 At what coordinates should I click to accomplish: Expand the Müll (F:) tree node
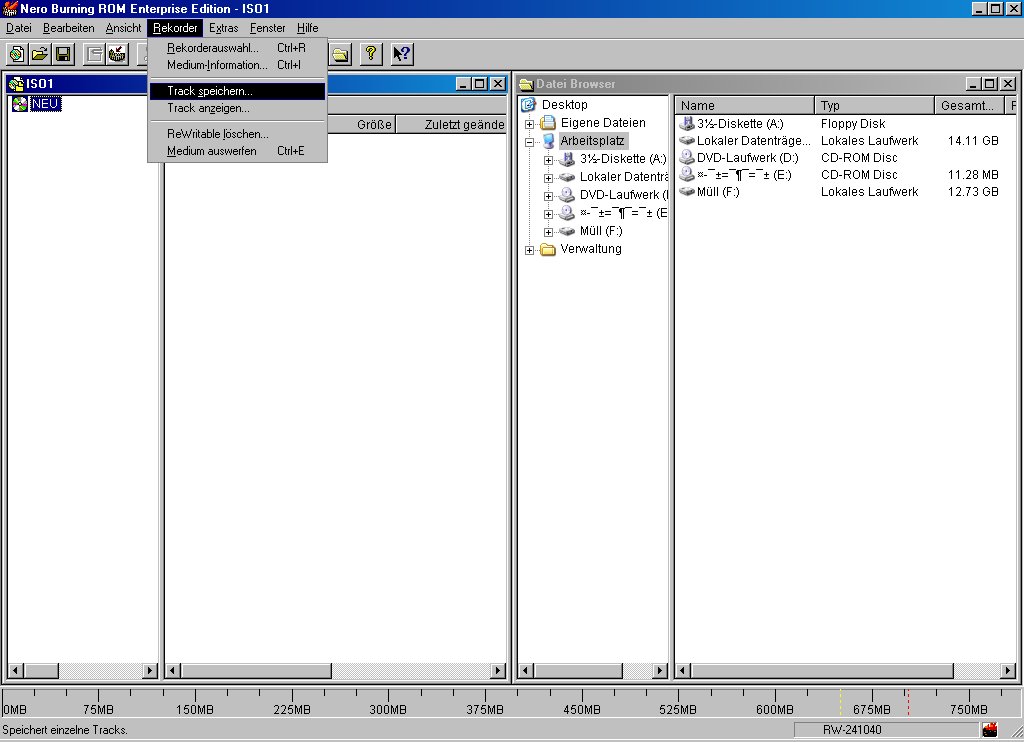(549, 232)
